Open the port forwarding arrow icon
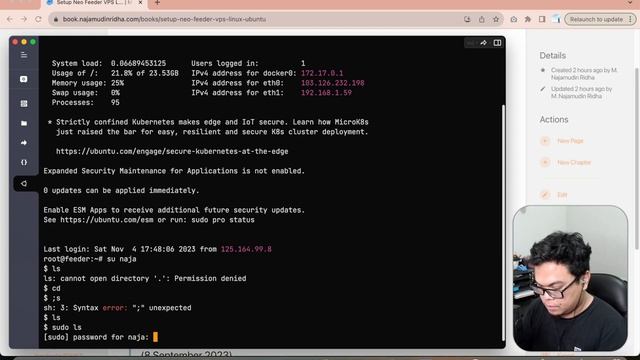Screen dimensions: 640x360 coord(24,142)
